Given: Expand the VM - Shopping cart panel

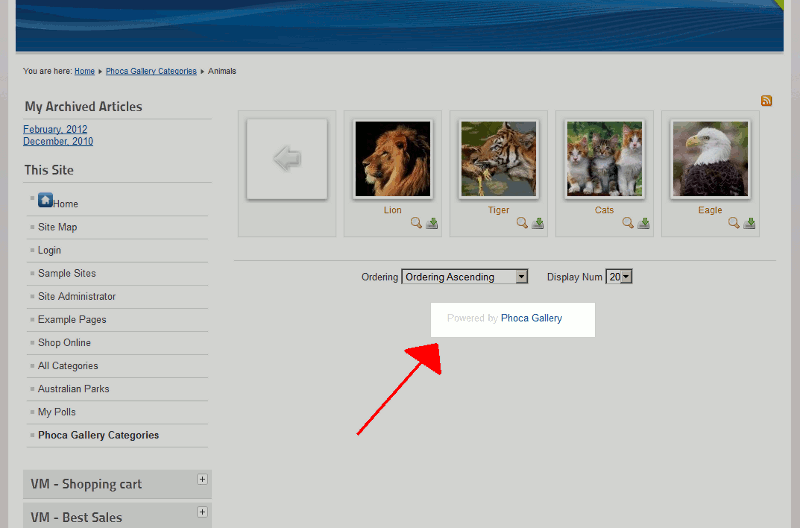Looking at the screenshot, I should 203,479.
